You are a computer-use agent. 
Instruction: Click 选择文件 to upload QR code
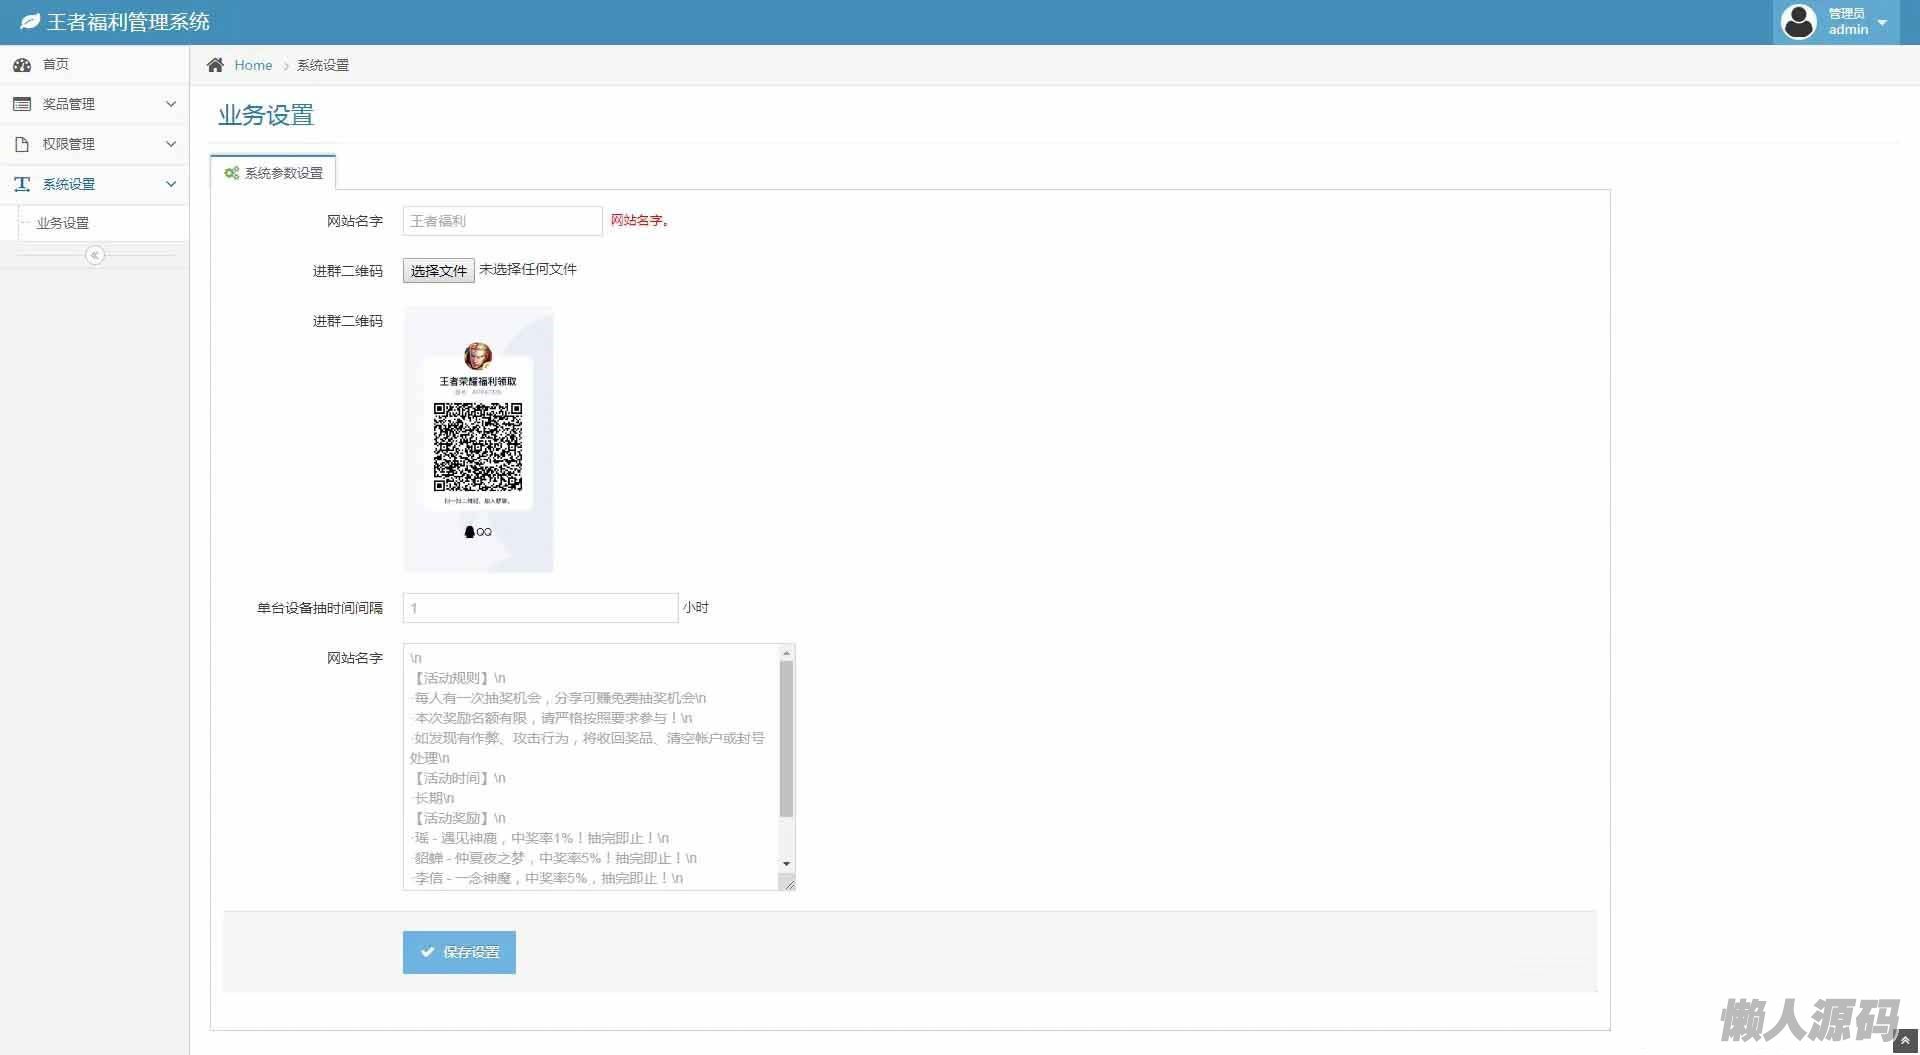(x=438, y=270)
